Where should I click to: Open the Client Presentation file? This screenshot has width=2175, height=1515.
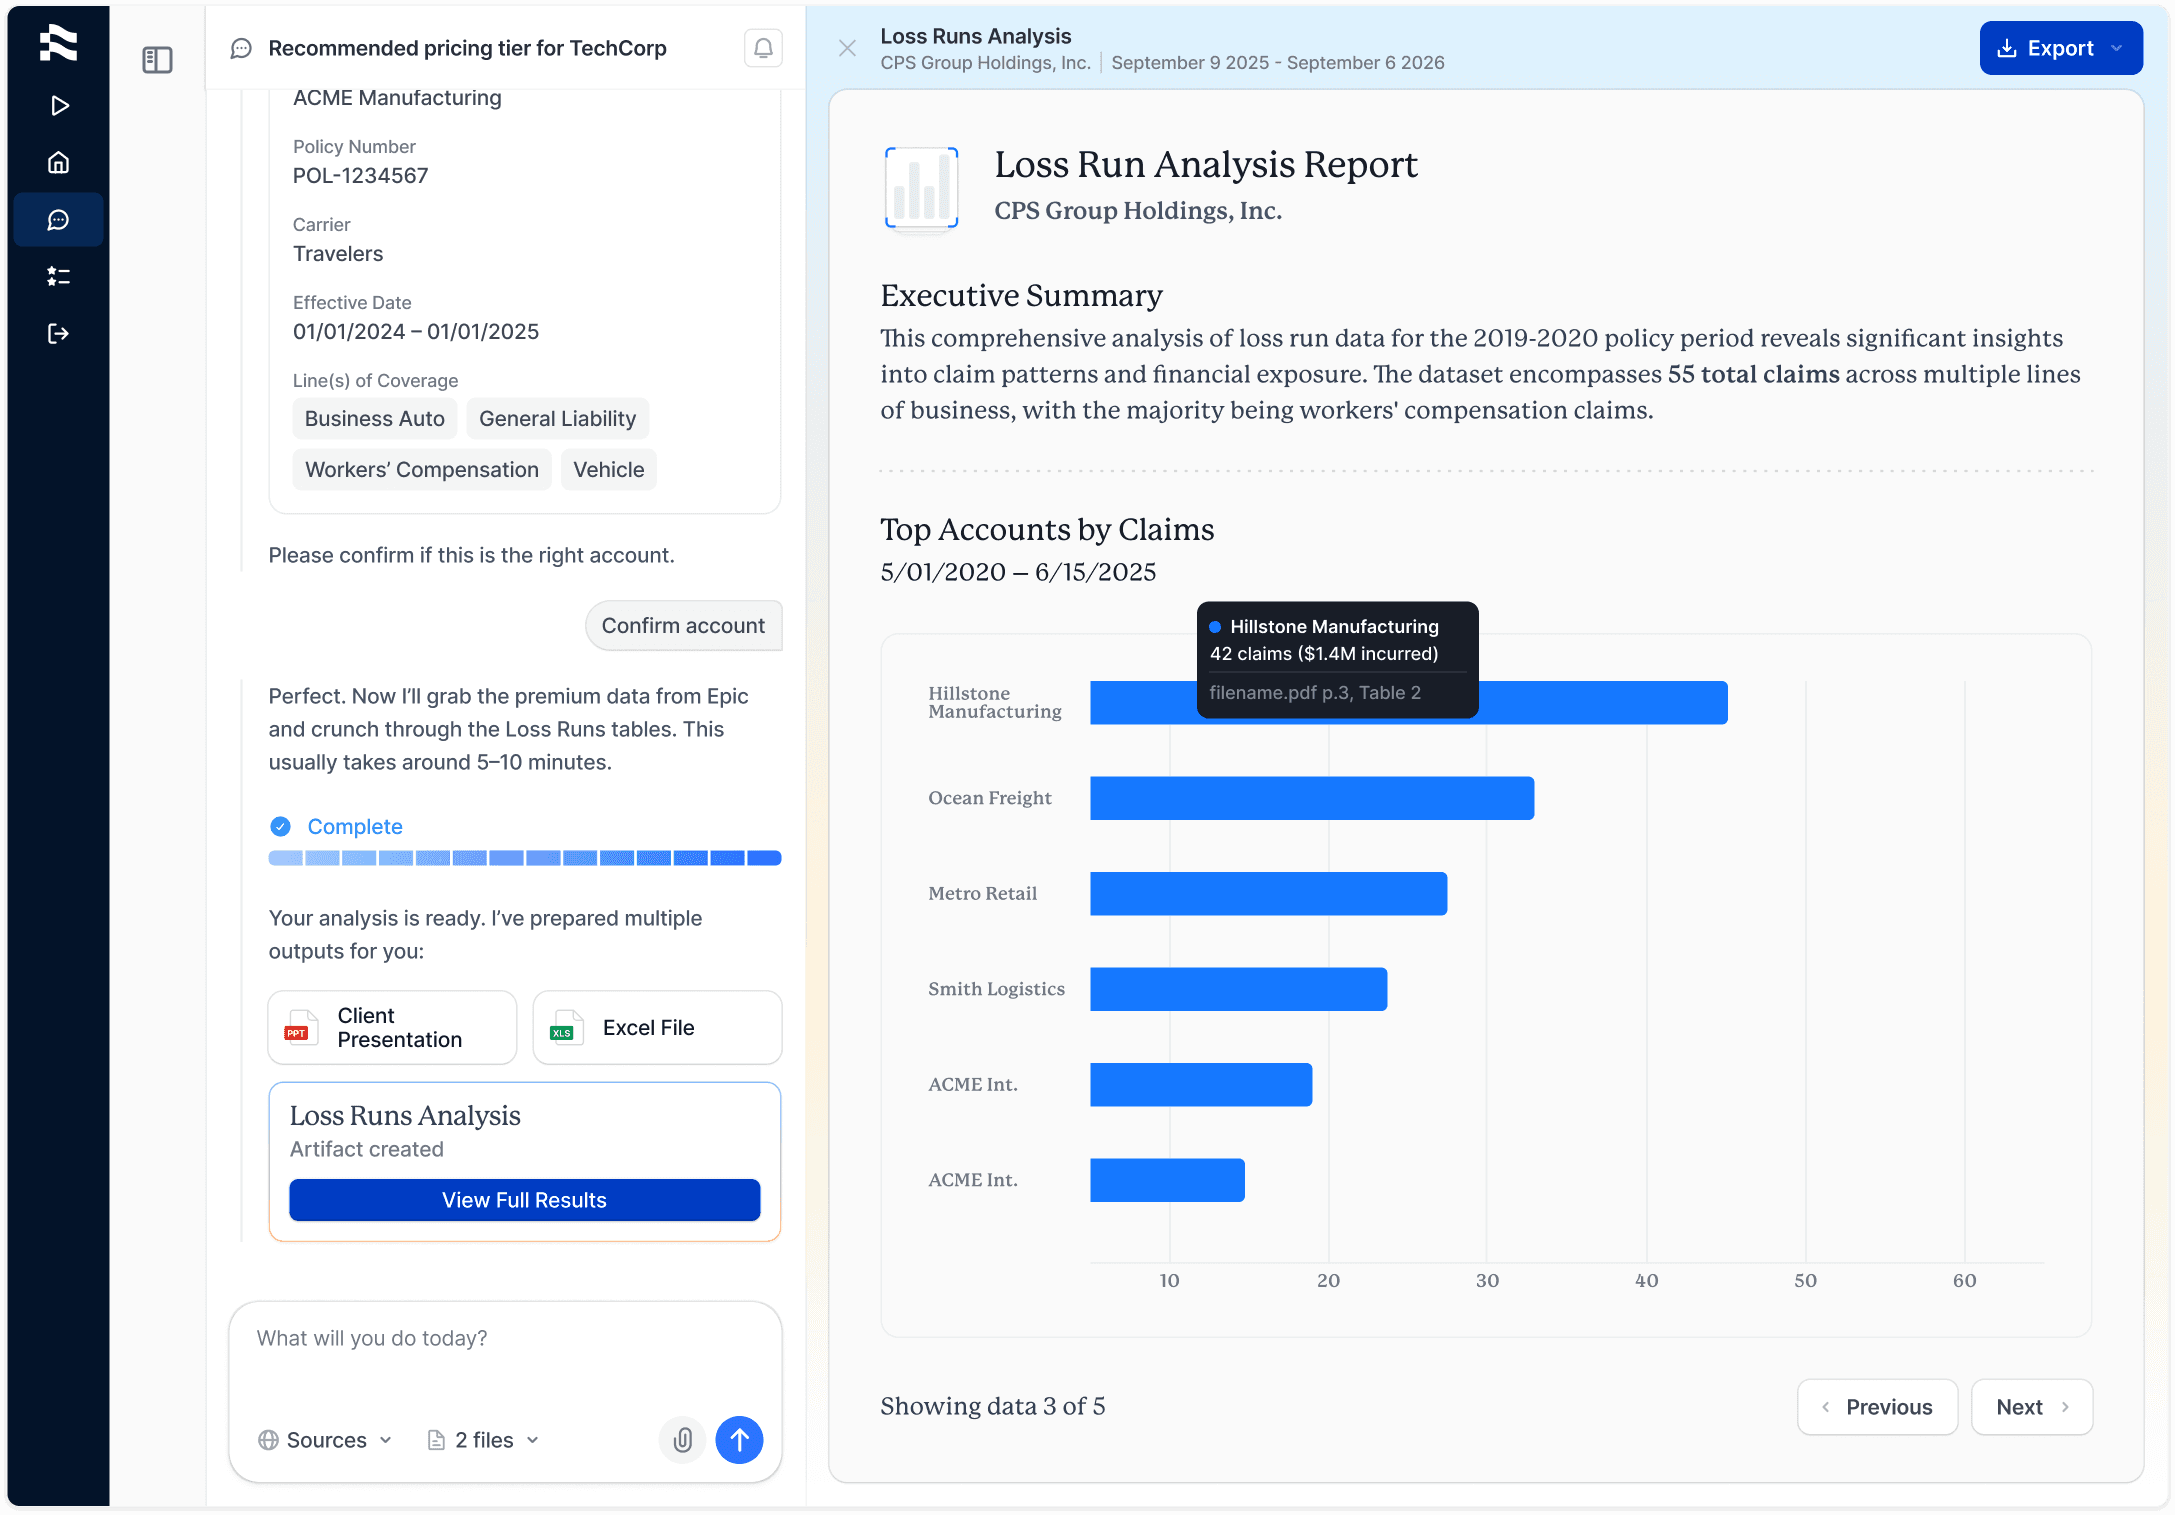(x=392, y=1028)
